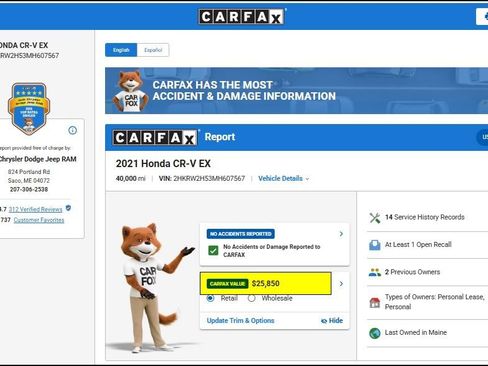Click the open recall icon
This screenshot has width=488, height=366.
(375, 245)
